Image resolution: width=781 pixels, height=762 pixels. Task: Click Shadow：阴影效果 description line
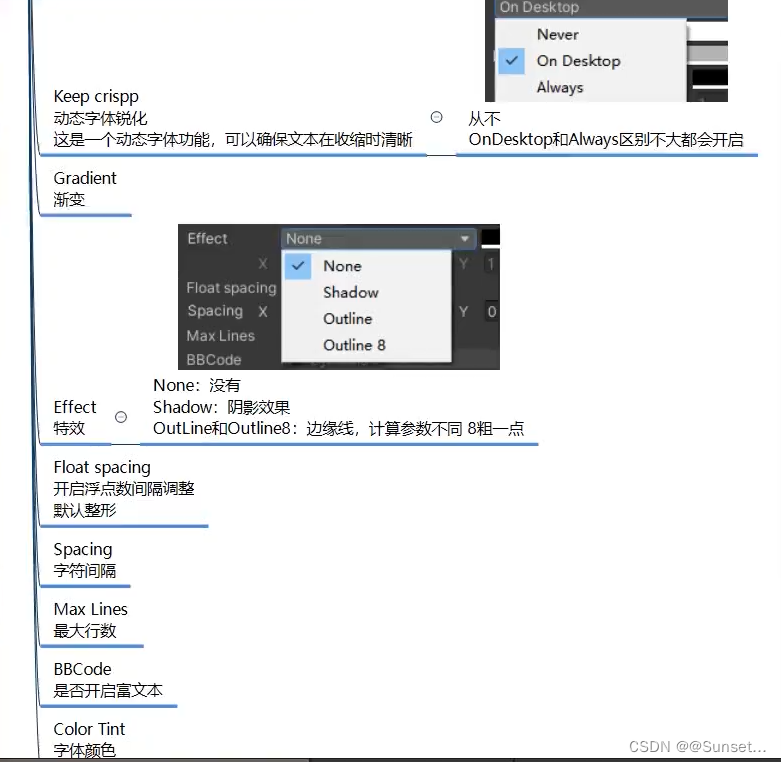click(x=222, y=407)
